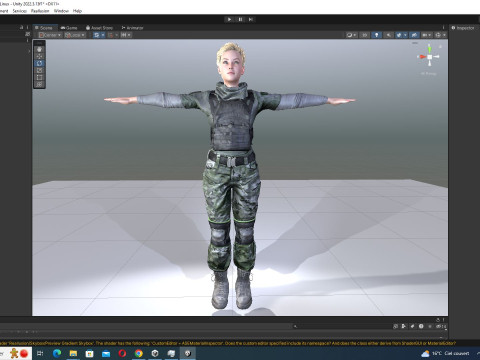This screenshot has width=480, height=360.
Task: Click the shader warning message in status bar
Action: click(x=228, y=343)
